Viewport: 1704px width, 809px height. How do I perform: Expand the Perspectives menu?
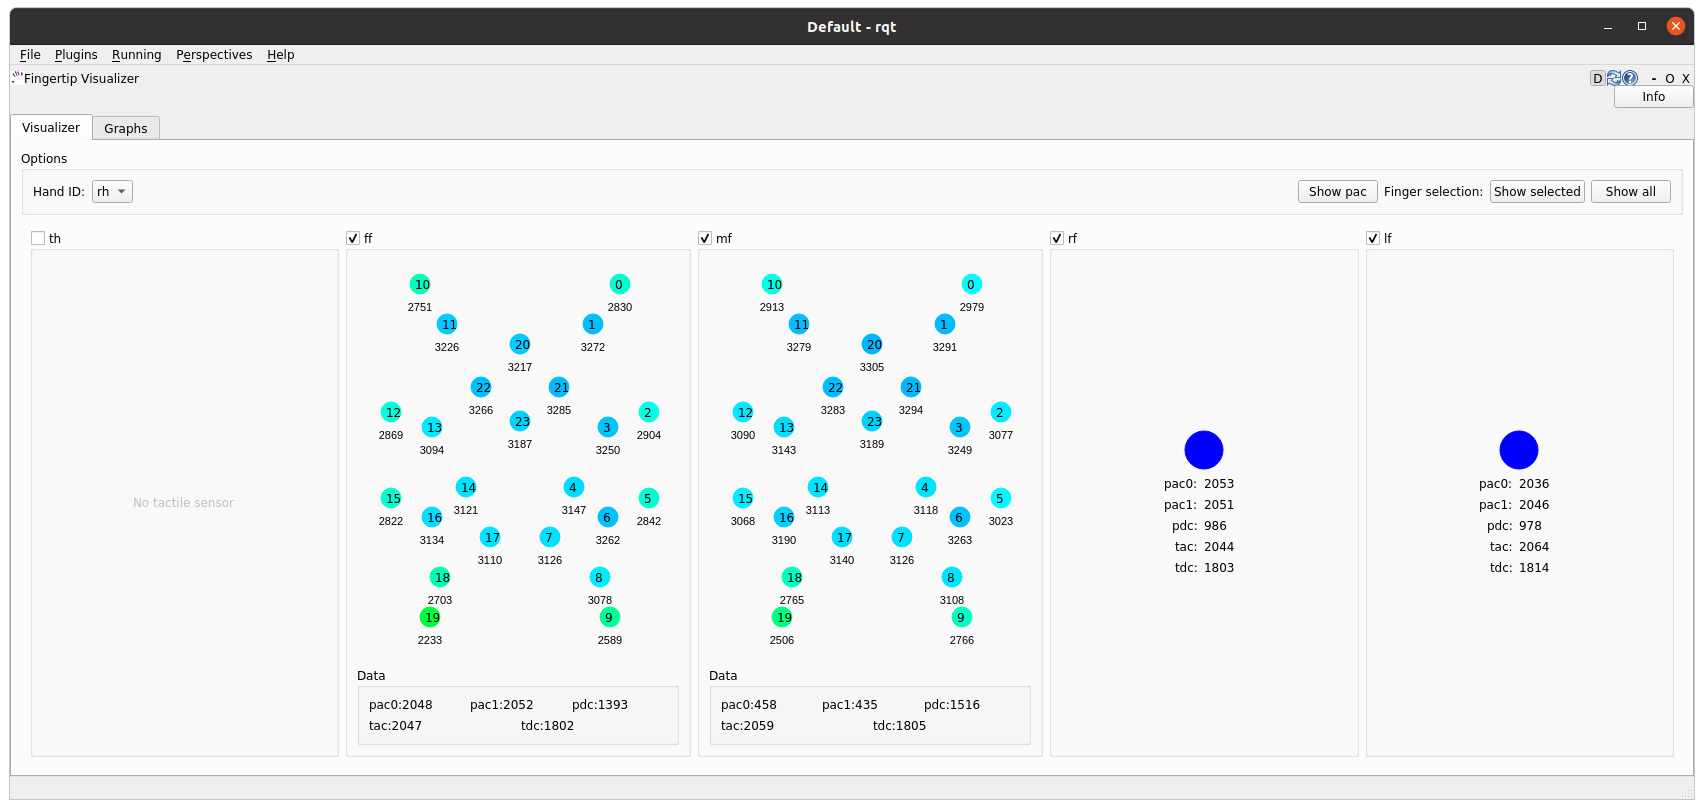click(214, 55)
